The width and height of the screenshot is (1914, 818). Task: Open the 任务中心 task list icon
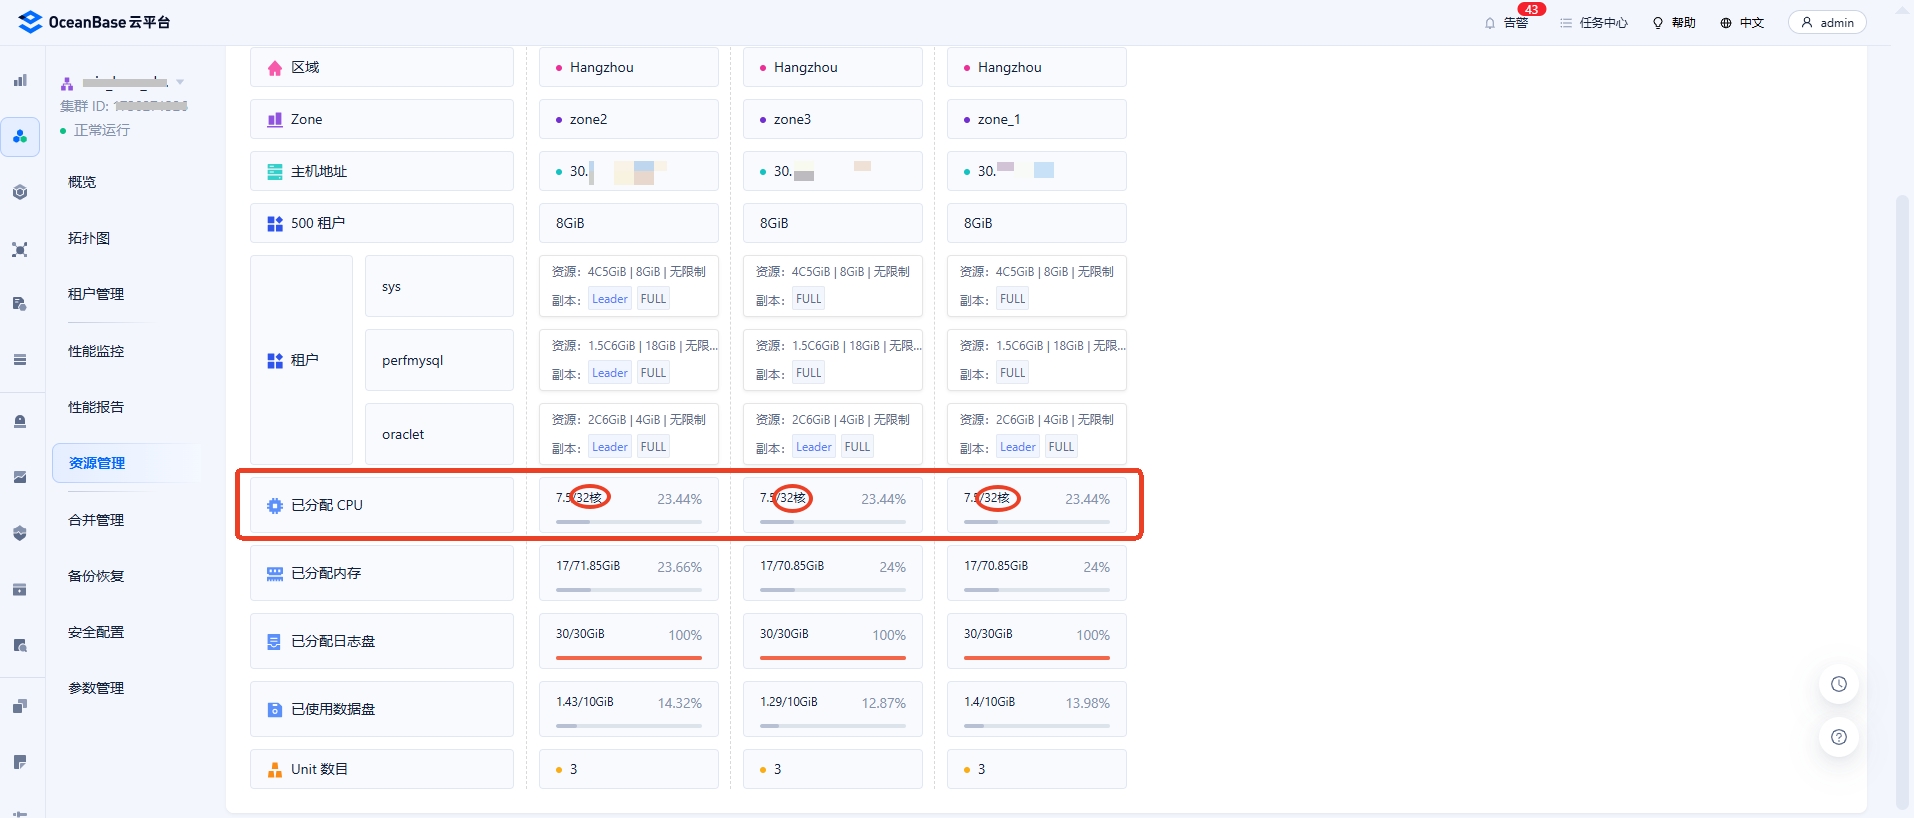[x=1566, y=23]
